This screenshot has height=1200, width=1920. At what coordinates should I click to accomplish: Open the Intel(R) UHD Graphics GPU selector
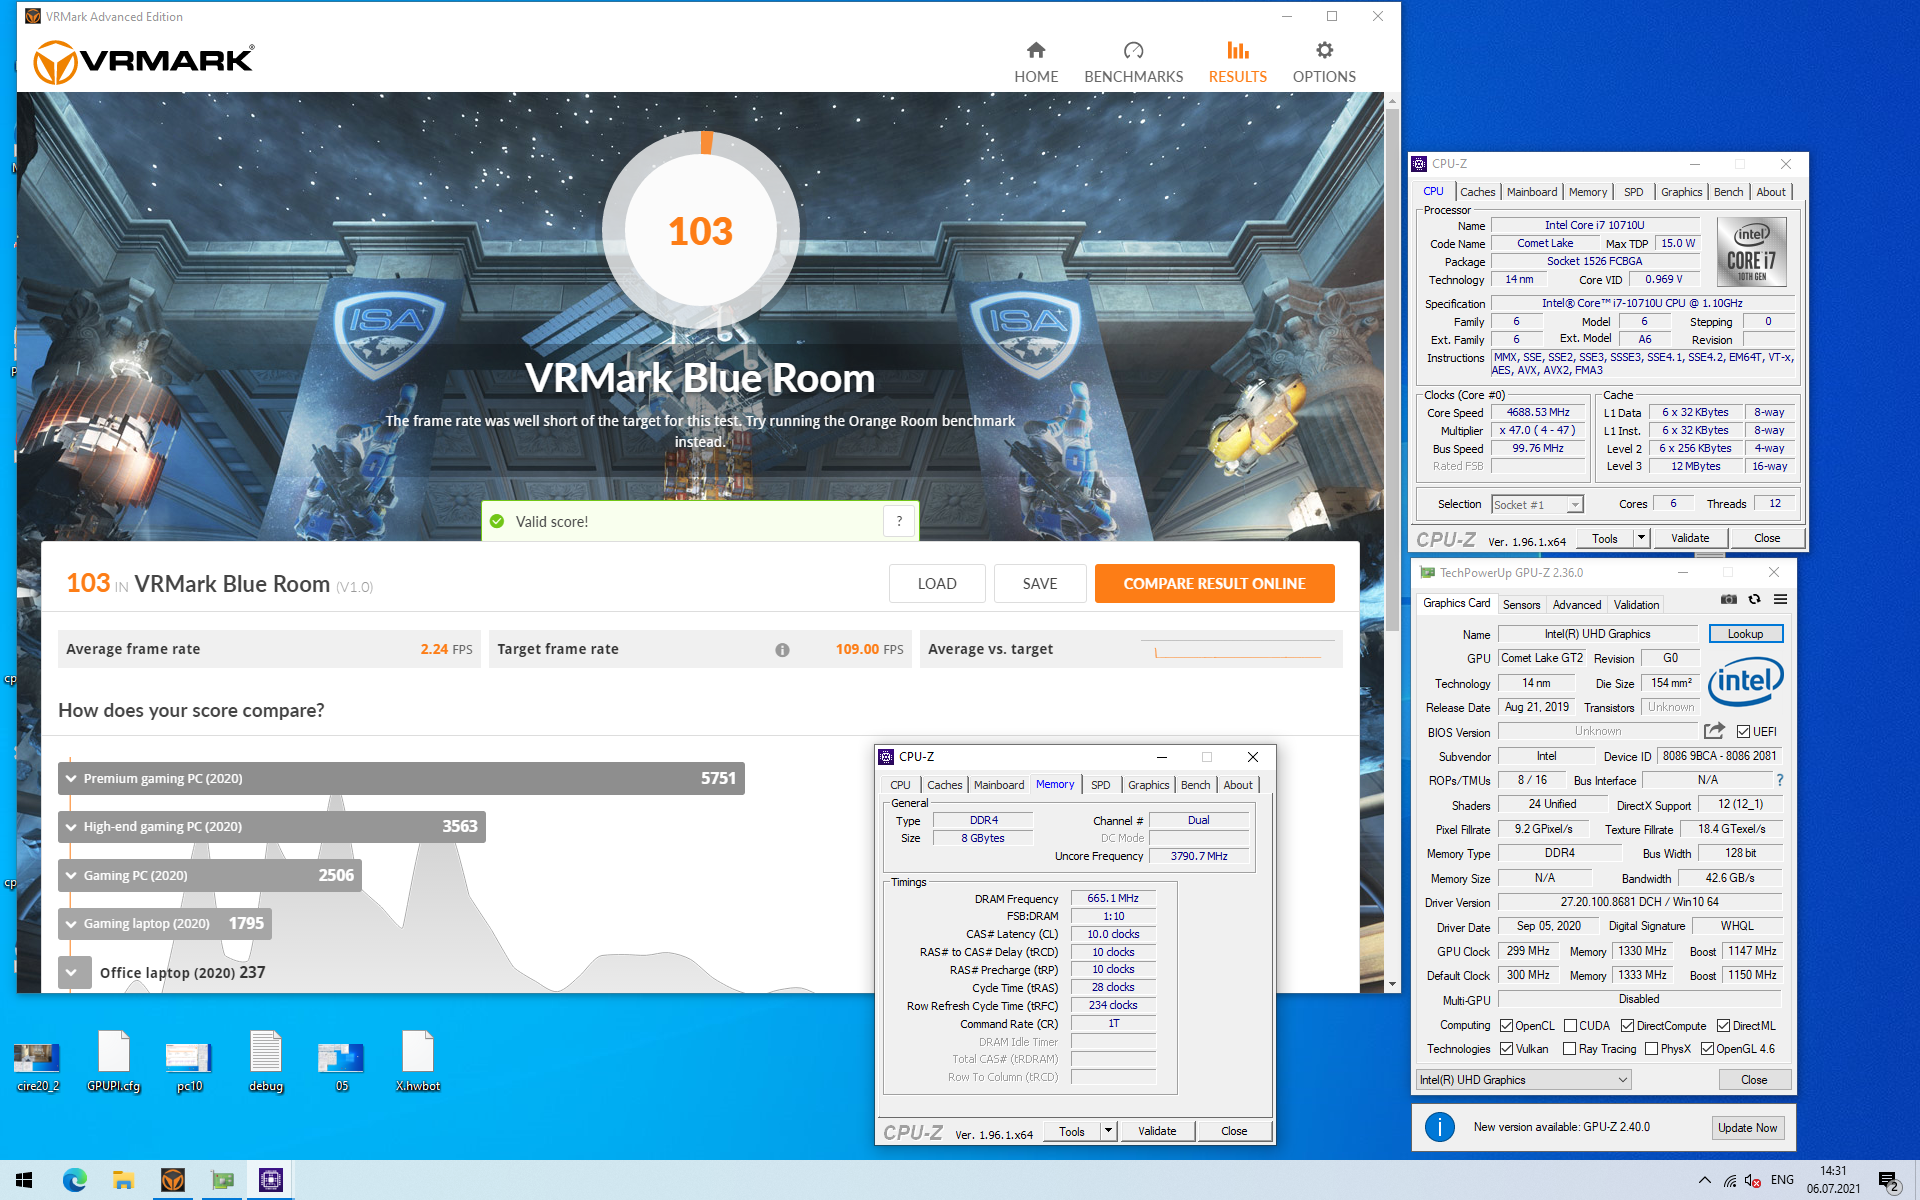1524,1080
